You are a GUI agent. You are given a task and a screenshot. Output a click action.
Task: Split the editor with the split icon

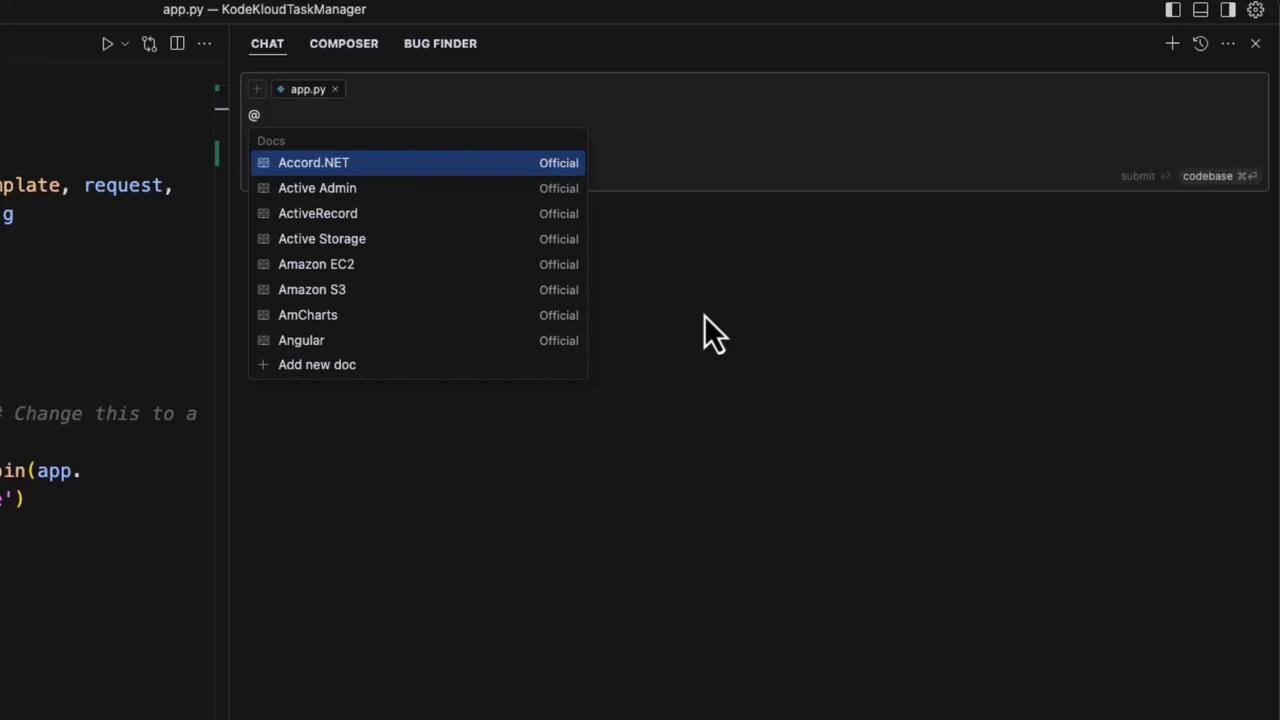[x=177, y=44]
